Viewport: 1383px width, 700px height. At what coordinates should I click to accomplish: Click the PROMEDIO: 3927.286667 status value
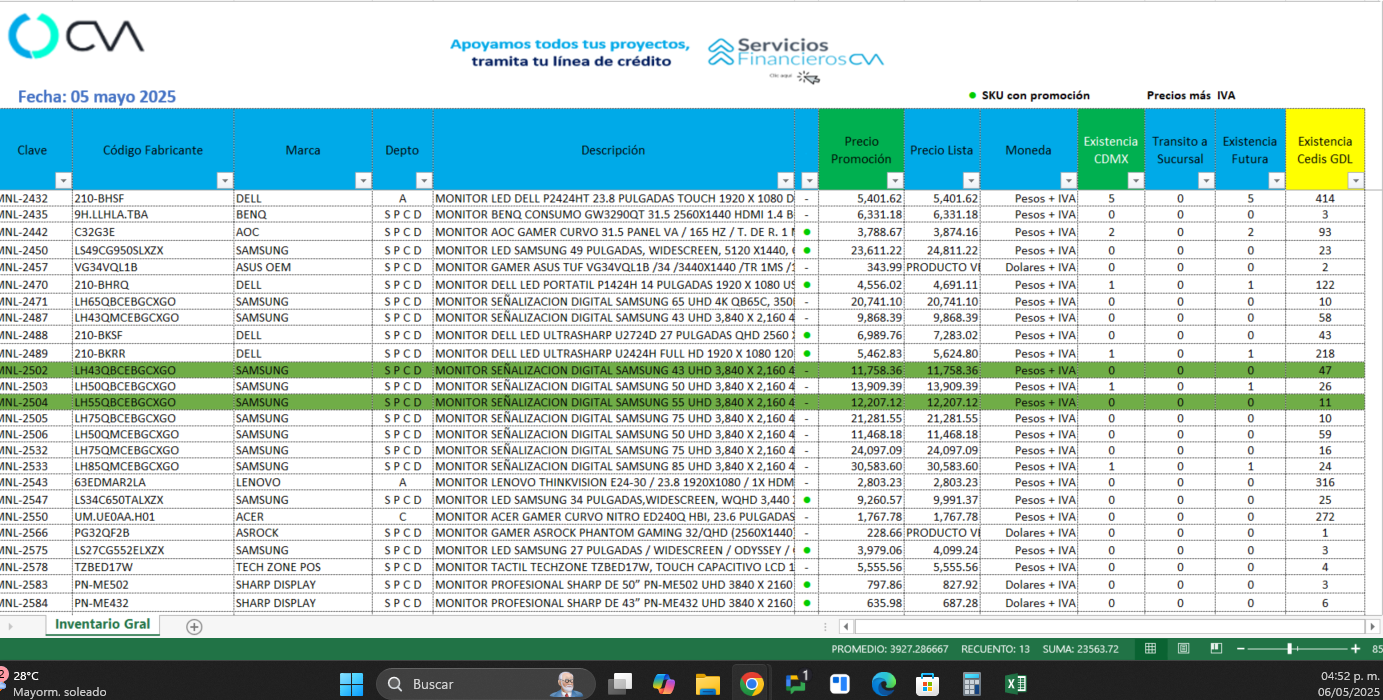pos(890,650)
